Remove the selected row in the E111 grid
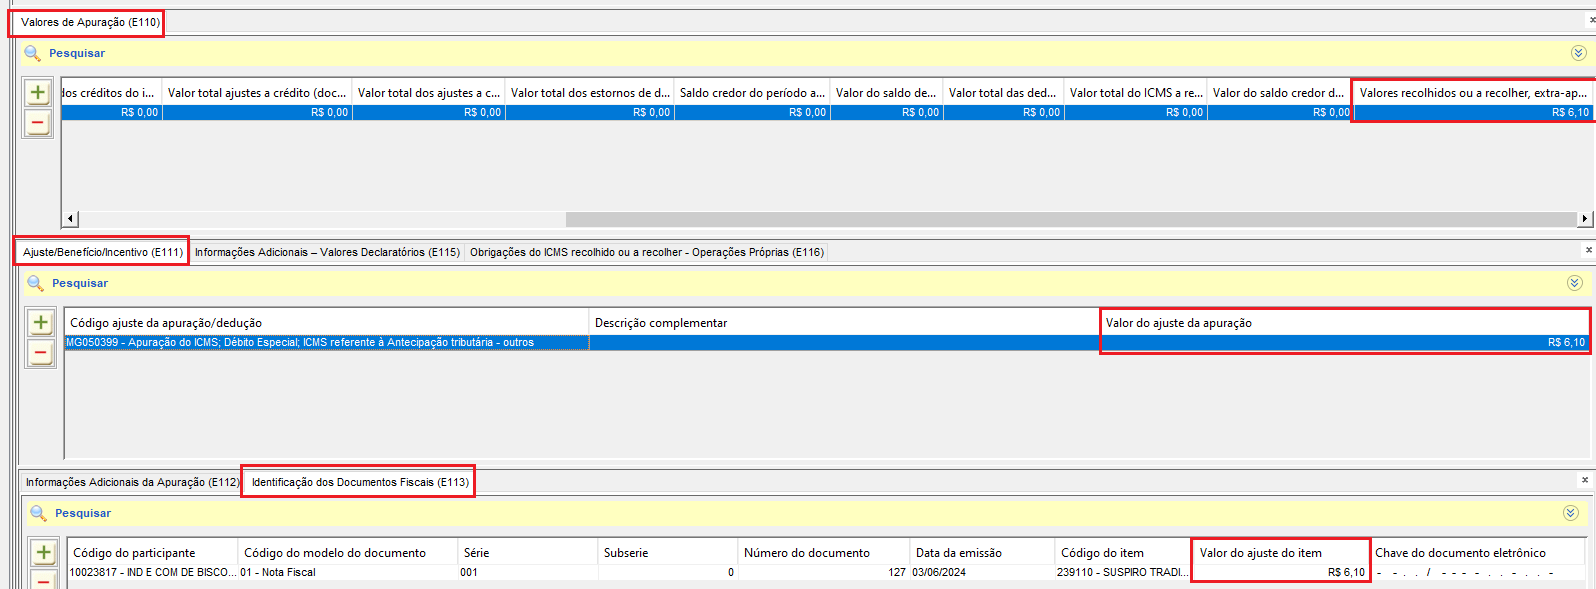The image size is (1596, 589). (x=41, y=353)
